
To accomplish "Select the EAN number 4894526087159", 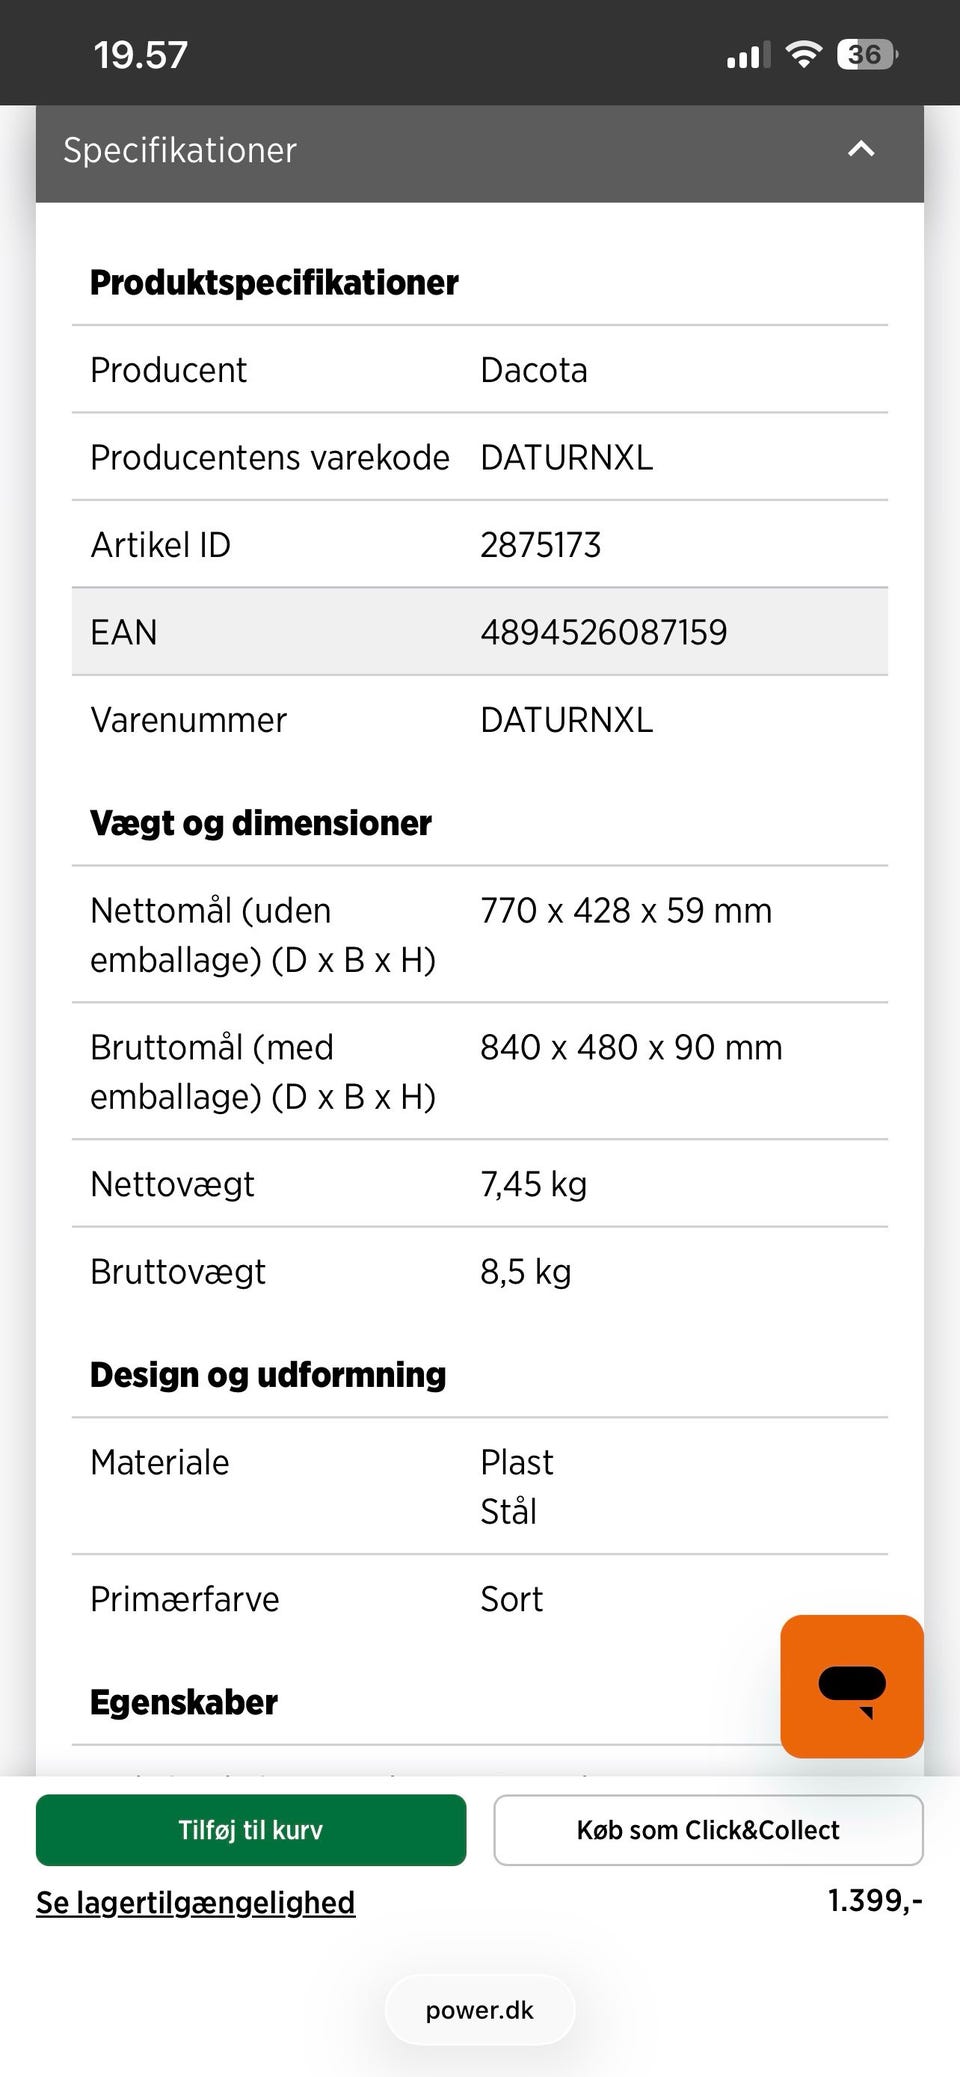I will click(604, 632).
